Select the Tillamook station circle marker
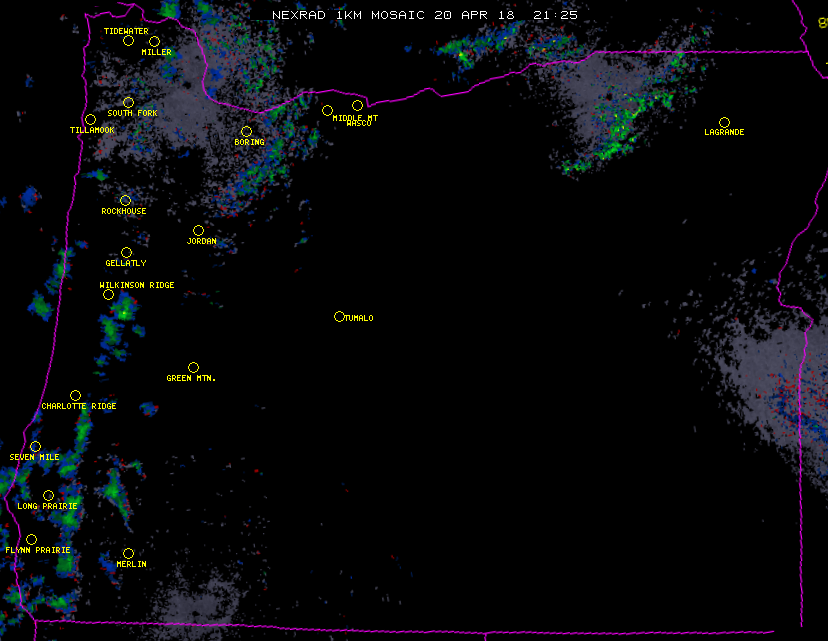Viewport: 828px width, 641px height. pyautogui.click(x=90, y=120)
